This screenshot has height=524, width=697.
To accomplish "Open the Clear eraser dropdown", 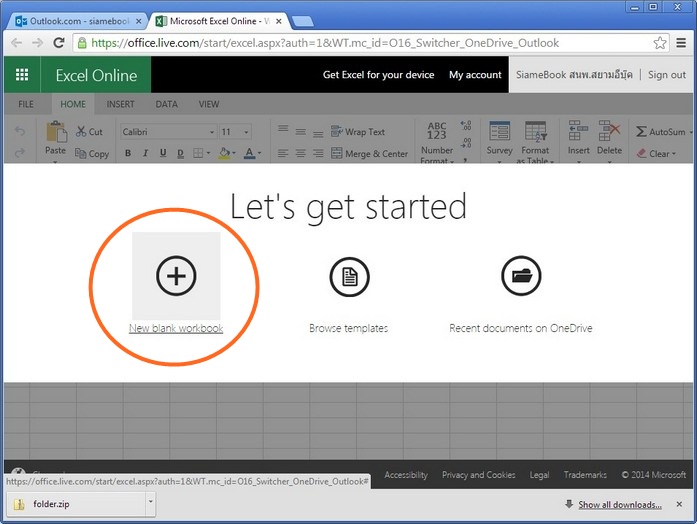I will pos(656,154).
